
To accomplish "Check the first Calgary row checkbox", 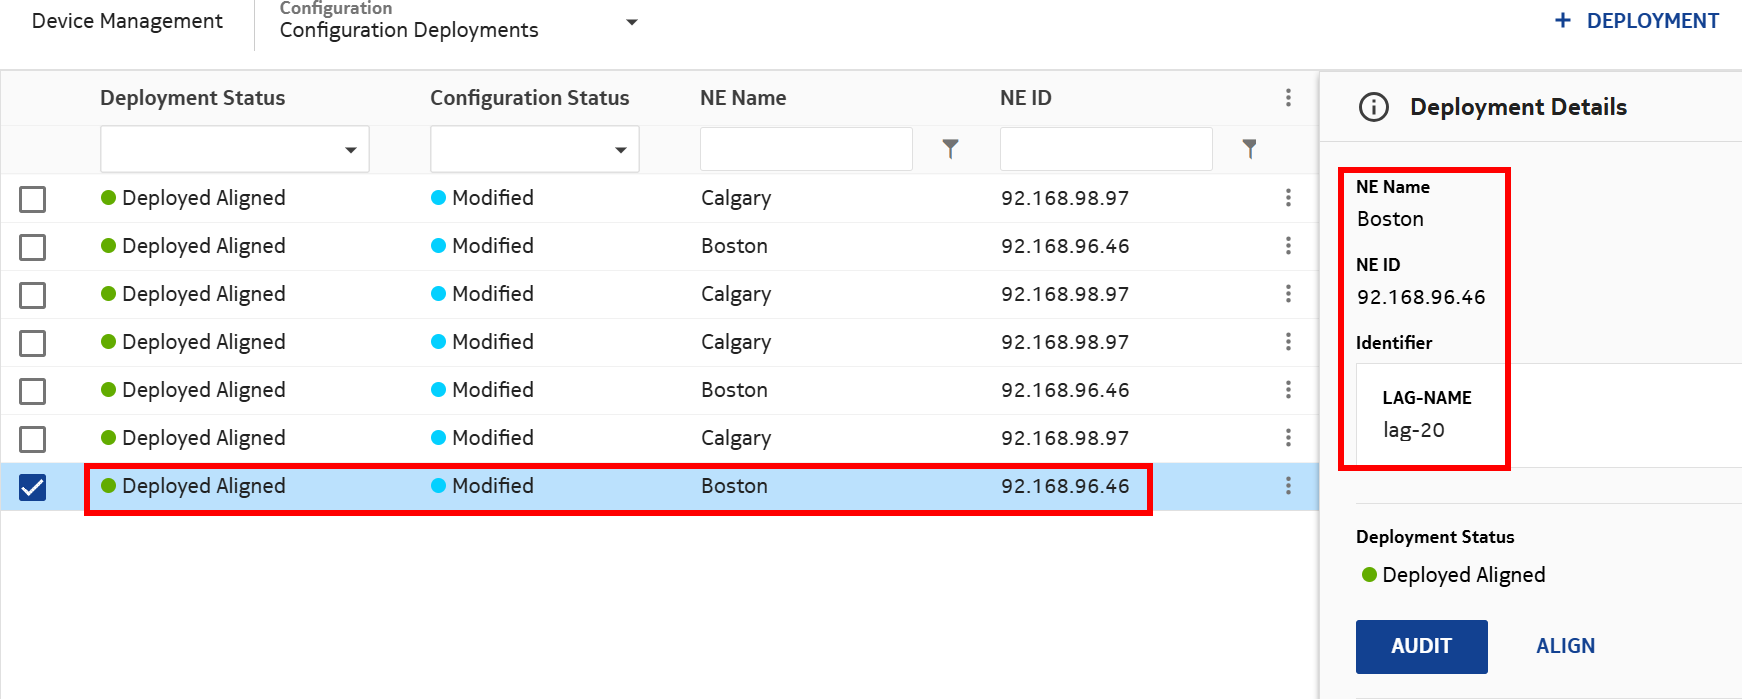I will (x=33, y=199).
